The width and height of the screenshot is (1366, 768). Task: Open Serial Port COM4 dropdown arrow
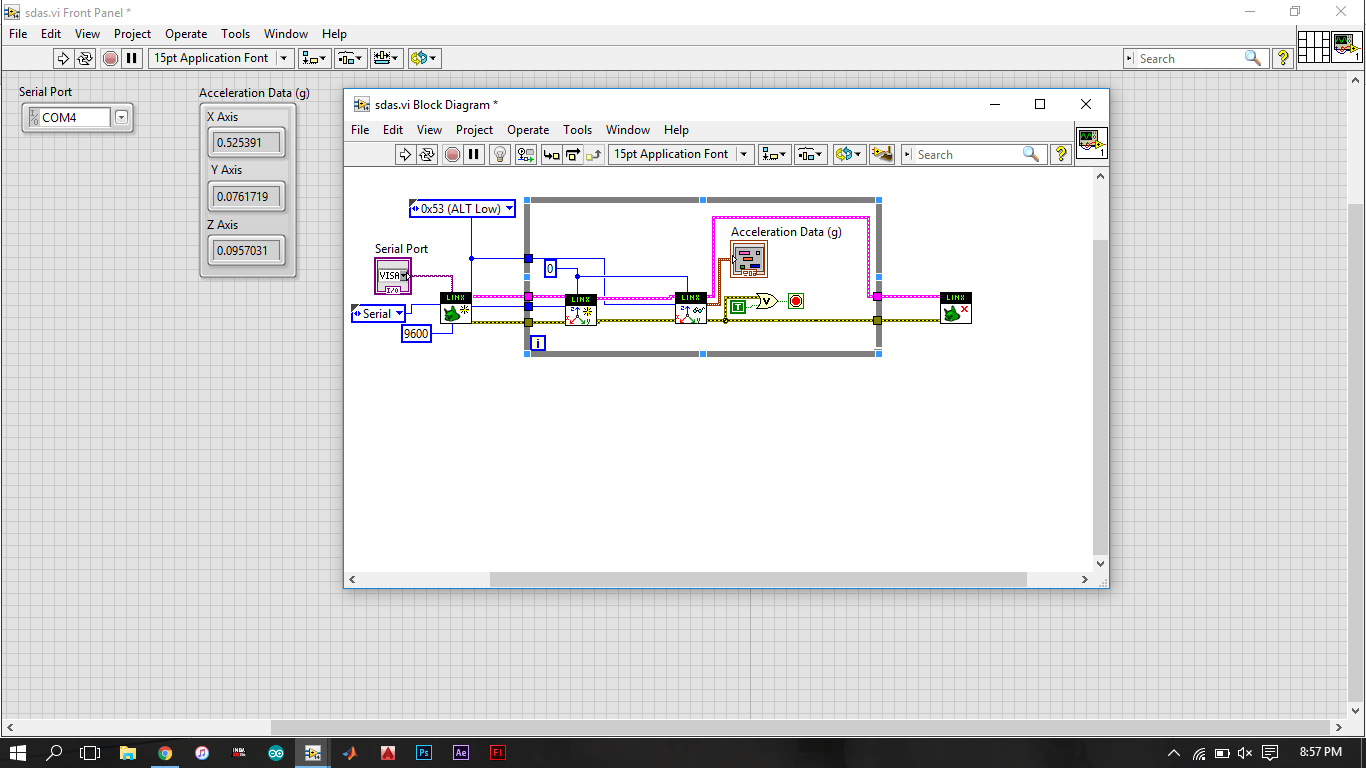[121, 117]
